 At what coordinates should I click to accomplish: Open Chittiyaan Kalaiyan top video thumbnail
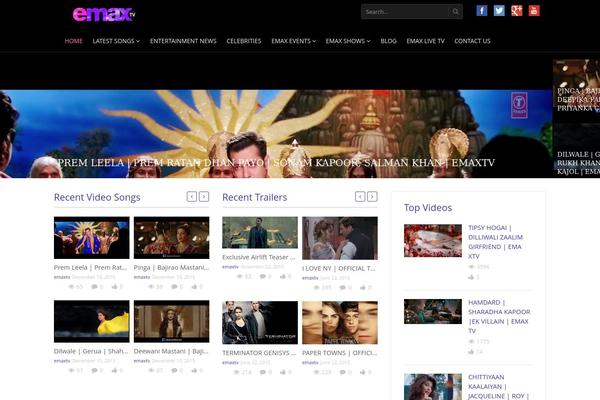pyautogui.click(x=433, y=387)
